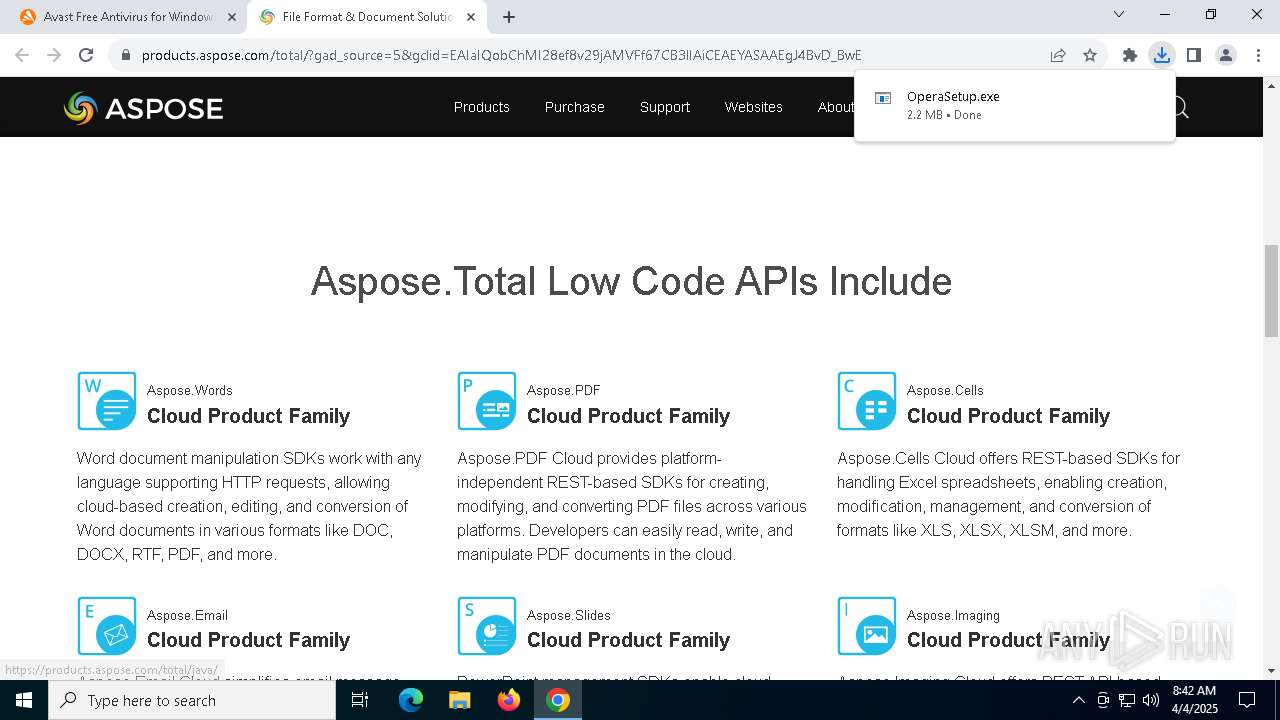Open Chrome profile avatar
Viewport: 1280px width, 720px height.
click(1226, 55)
